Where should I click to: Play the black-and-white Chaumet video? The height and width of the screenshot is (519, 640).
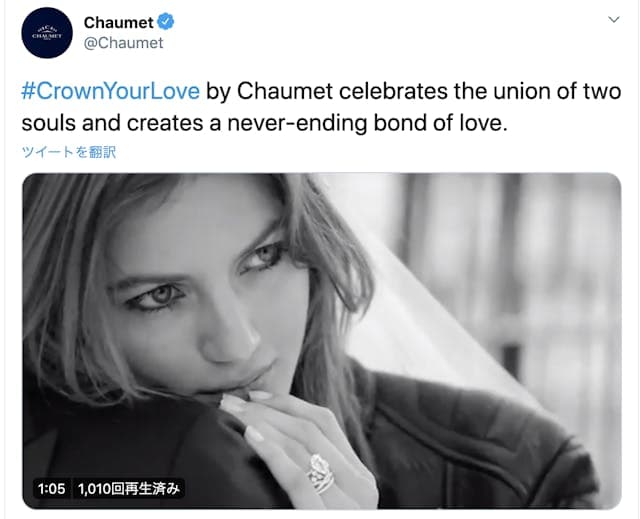tap(321, 340)
